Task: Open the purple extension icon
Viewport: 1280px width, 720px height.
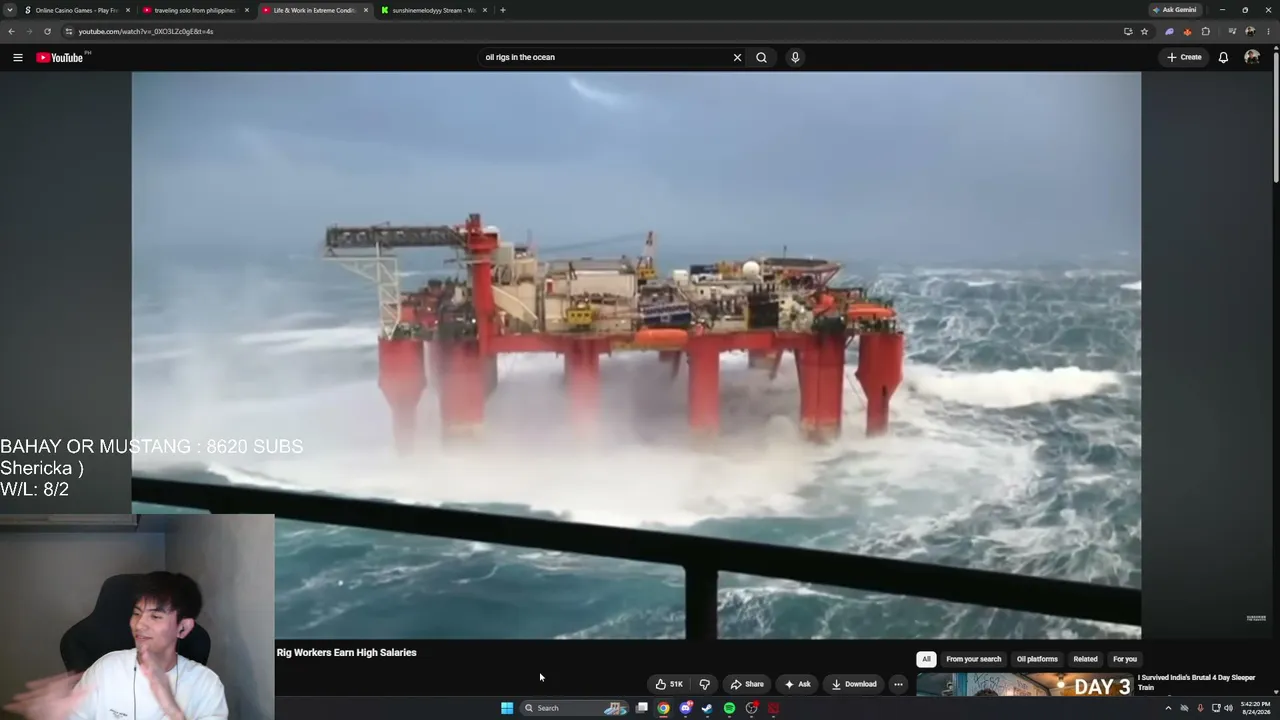Action: point(1169,31)
